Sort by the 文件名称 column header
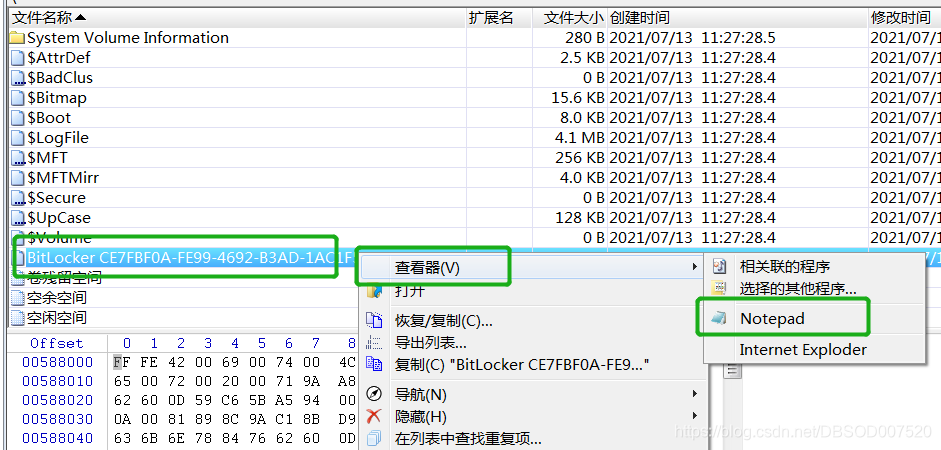 [x=238, y=17]
